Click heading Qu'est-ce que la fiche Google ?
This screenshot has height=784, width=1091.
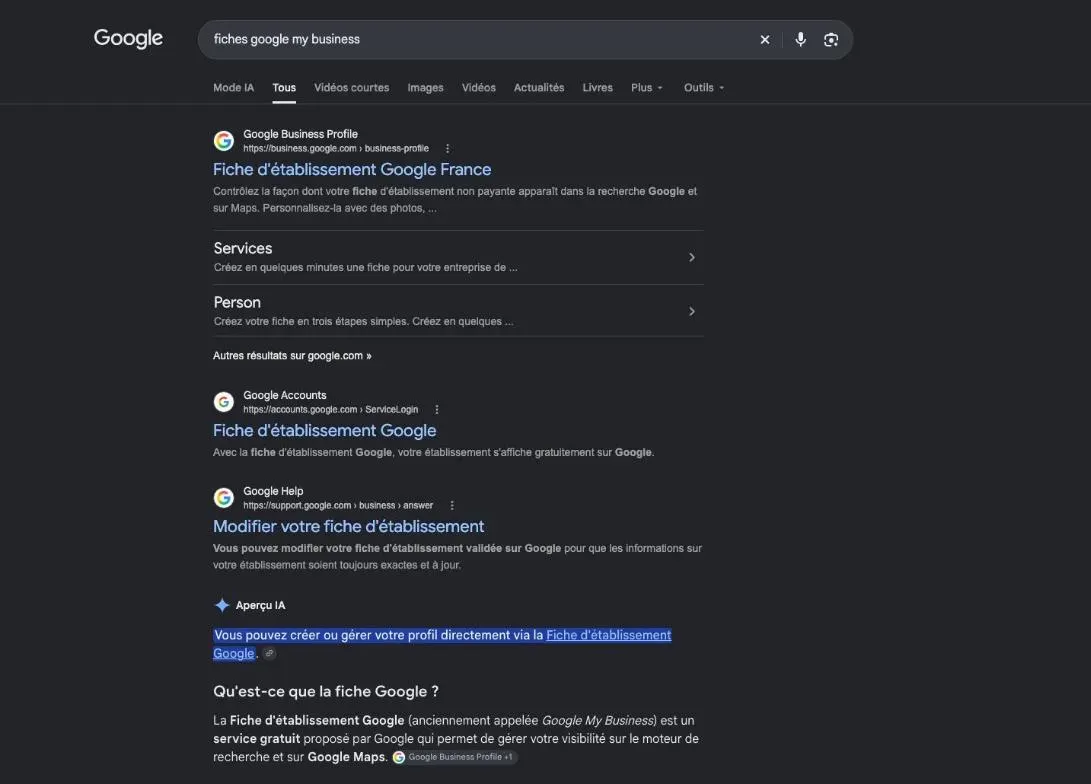tap(326, 691)
